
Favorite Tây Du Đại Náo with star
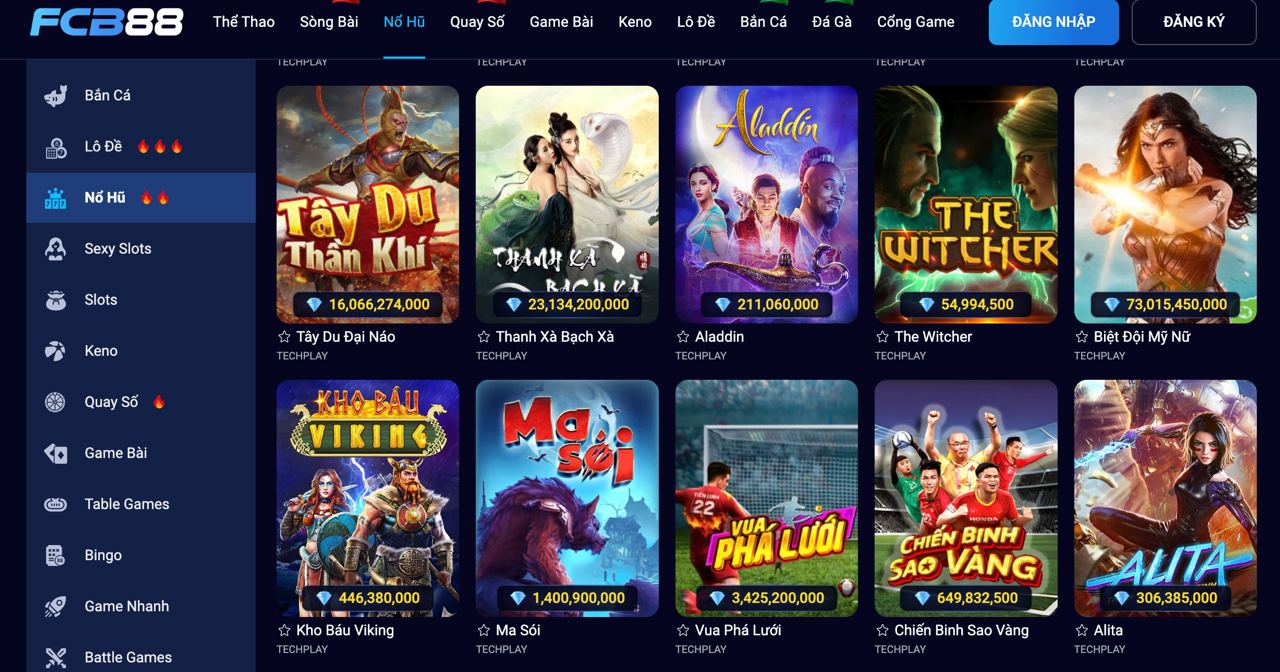point(284,337)
